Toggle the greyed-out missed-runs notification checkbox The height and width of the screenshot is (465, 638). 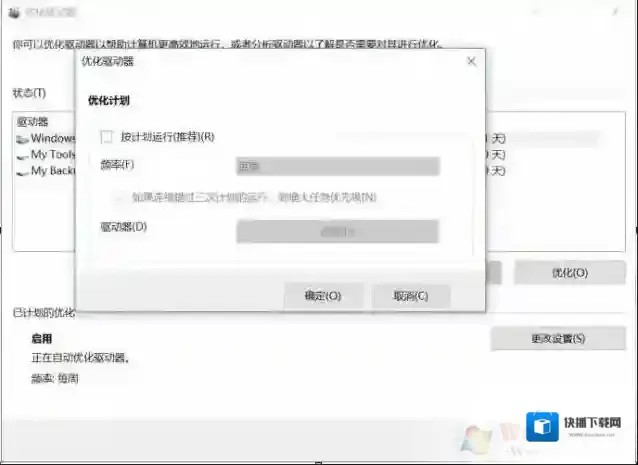pos(122,197)
